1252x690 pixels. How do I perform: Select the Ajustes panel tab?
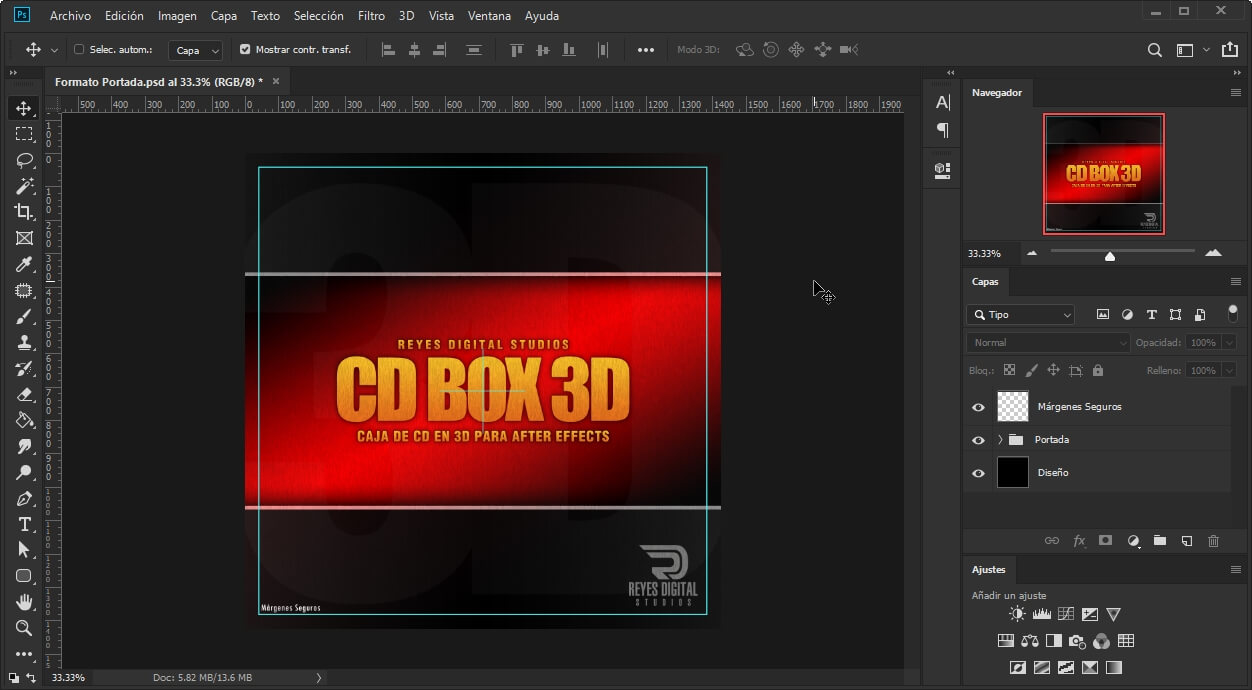989,569
